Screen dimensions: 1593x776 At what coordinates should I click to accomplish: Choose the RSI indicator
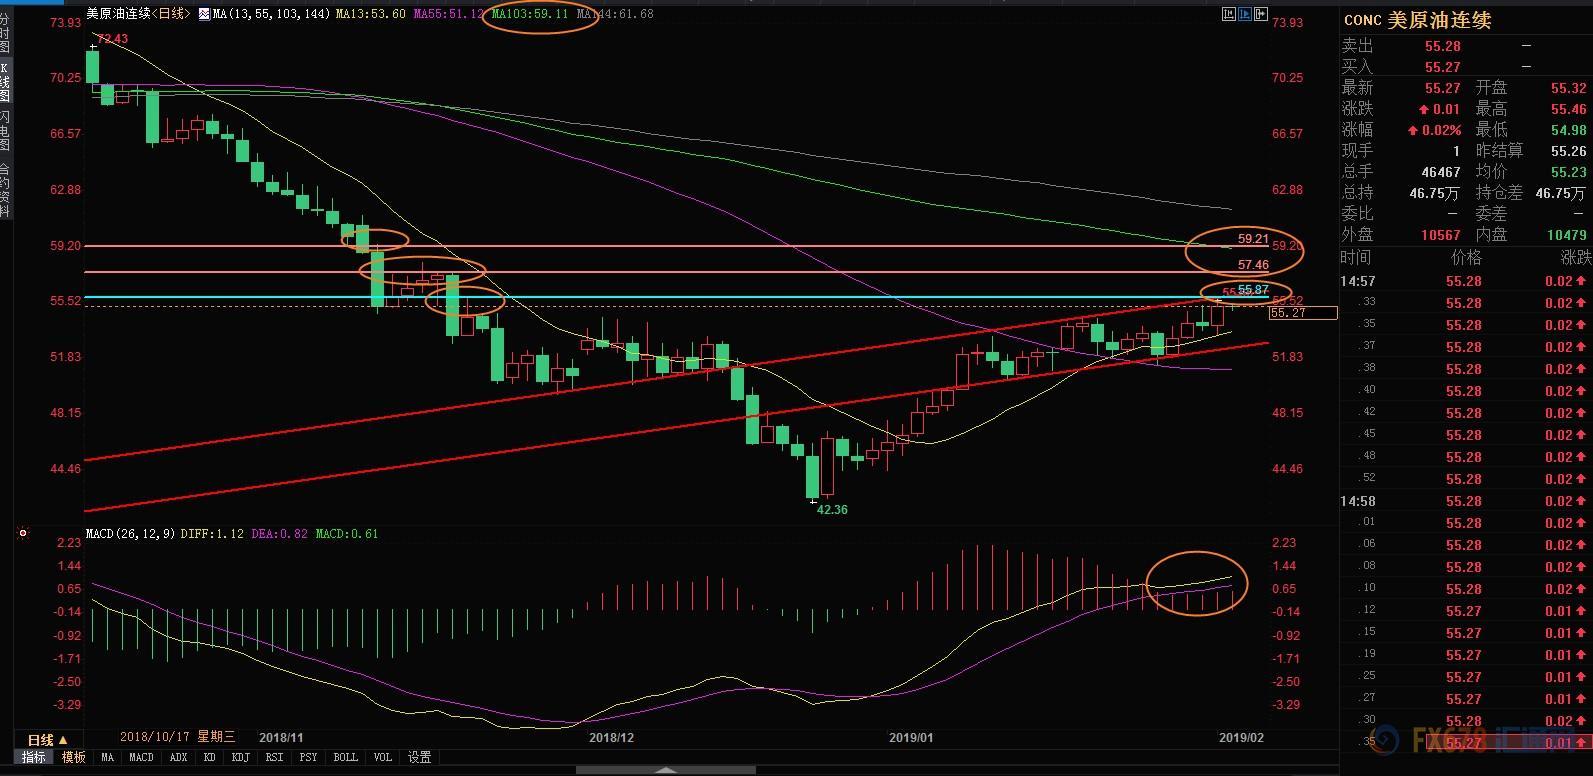pos(275,757)
